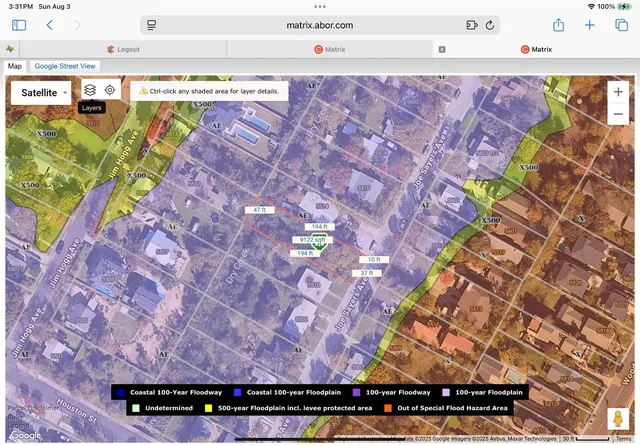Expand the Satellite map type dropdown
640x445 pixels.
[41, 92]
